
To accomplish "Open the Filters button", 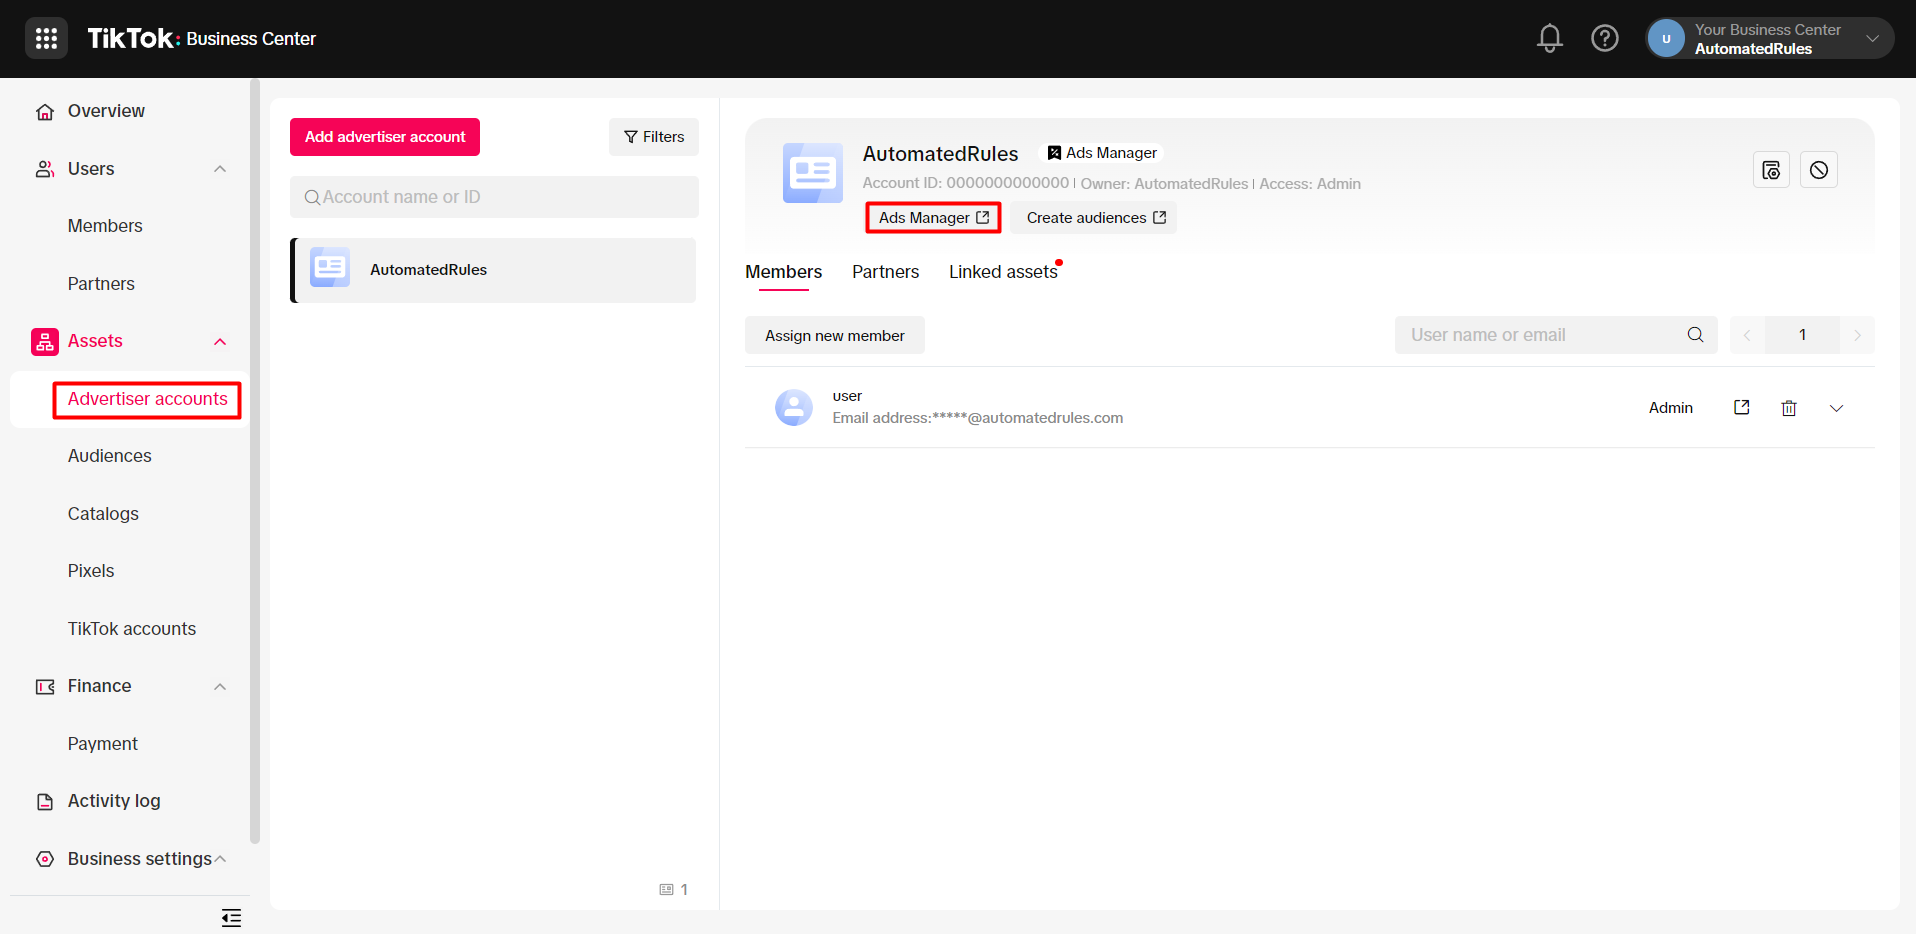I will click(x=654, y=137).
